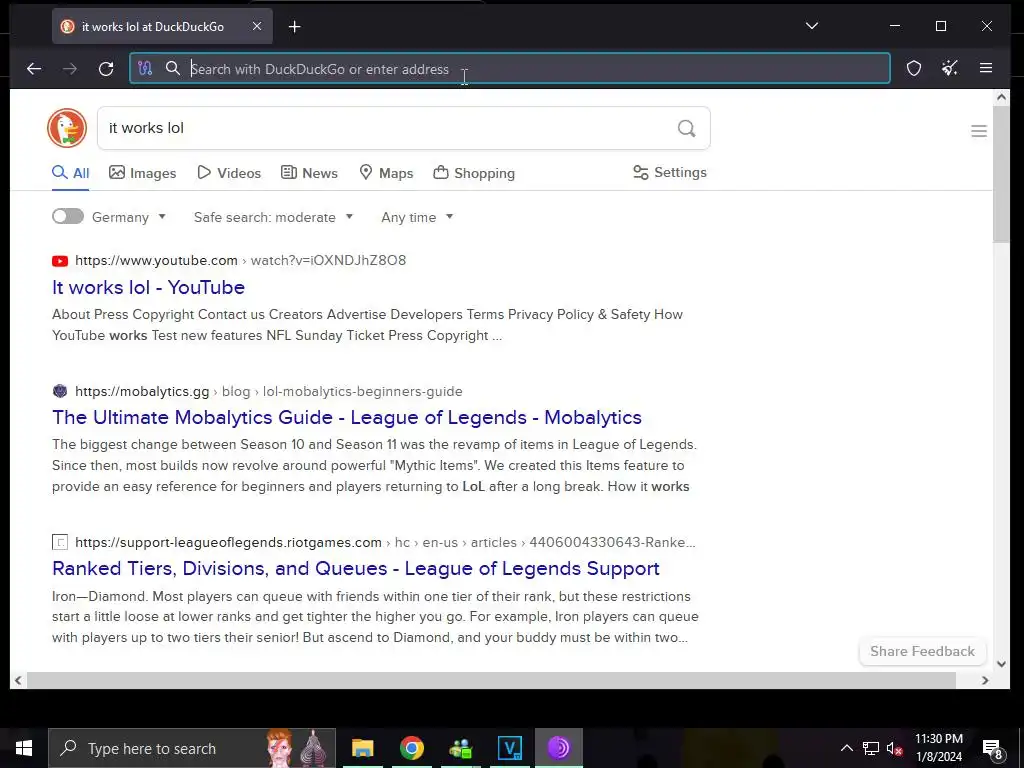The height and width of the screenshot is (768, 1024).
Task: Click the scroll up arrow
Action: coord(1001,97)
